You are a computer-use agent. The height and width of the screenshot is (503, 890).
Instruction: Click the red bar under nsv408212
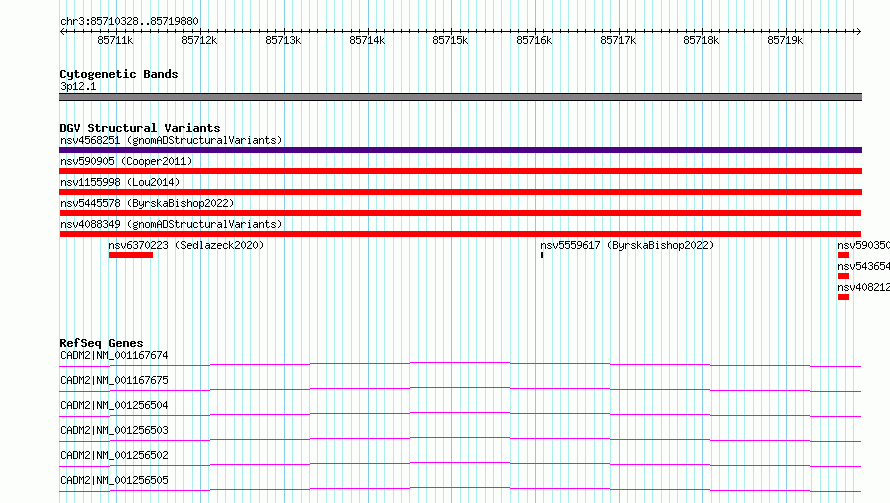pyautogui.click(x=843, y=297)
